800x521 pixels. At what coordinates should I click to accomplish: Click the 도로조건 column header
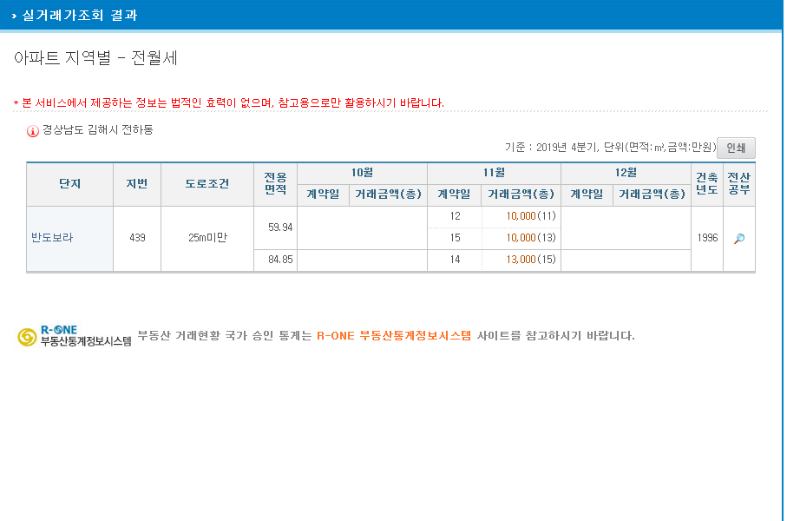(207, 184)
